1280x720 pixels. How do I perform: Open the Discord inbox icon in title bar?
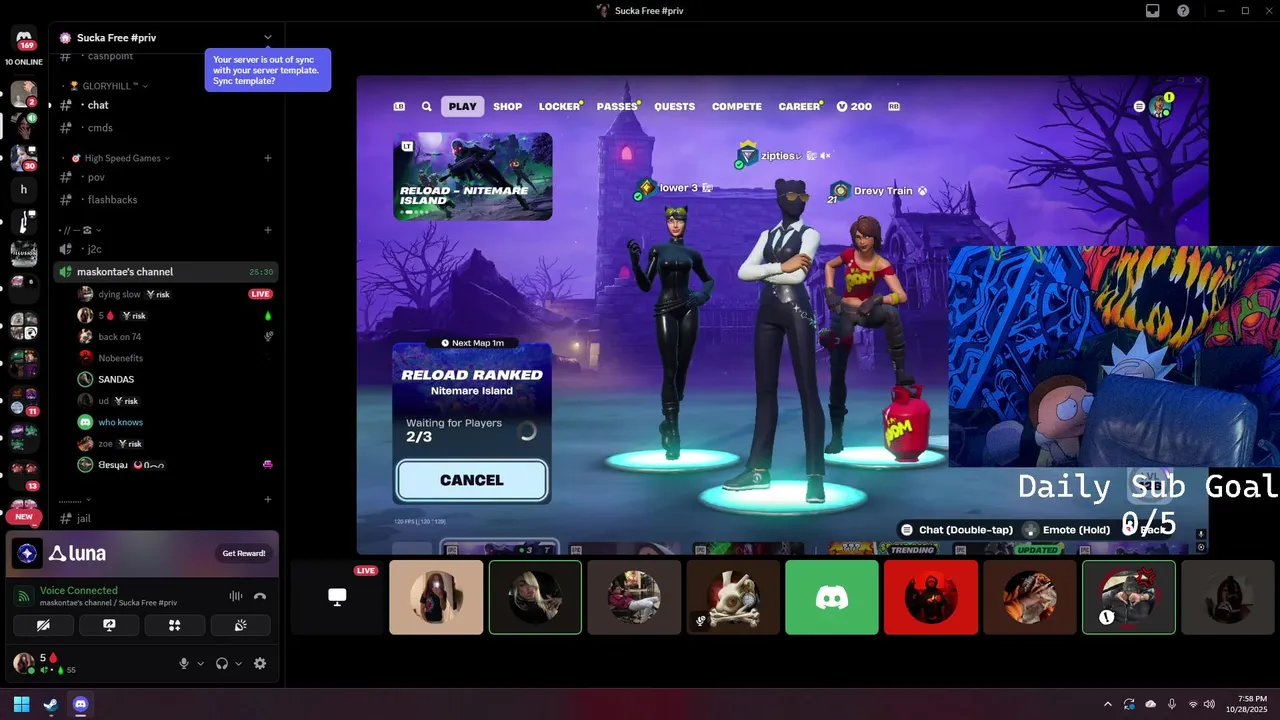[x=1152, y=11]
